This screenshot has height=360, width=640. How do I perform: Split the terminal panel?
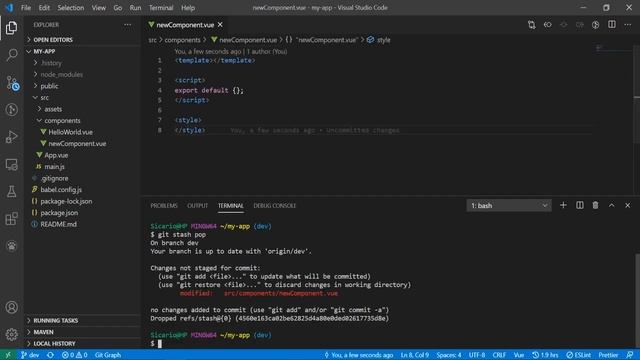click(x=580, y=205)
